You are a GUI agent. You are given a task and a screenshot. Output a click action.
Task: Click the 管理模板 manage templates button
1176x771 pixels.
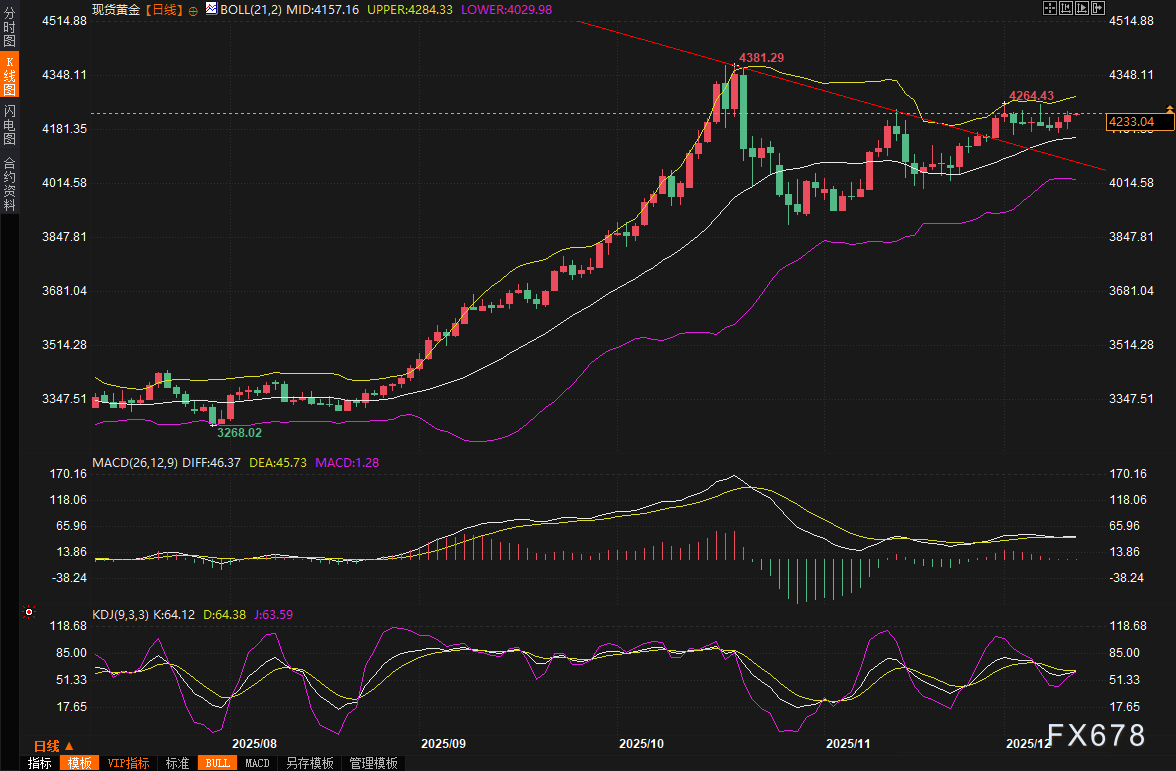pos(373,763)
